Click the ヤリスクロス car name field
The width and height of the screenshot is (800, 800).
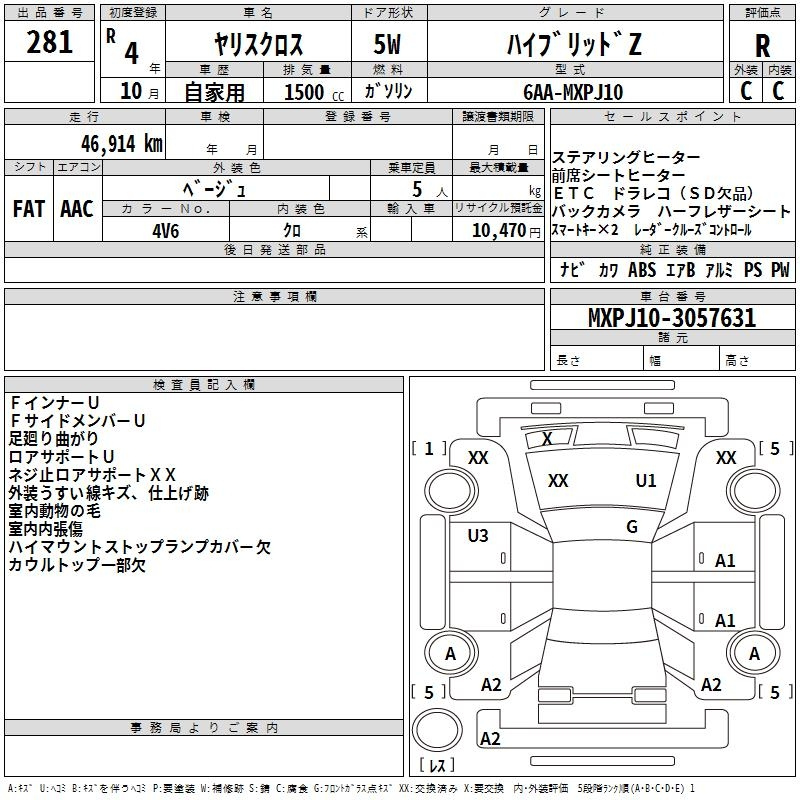(x=258, y=46)
